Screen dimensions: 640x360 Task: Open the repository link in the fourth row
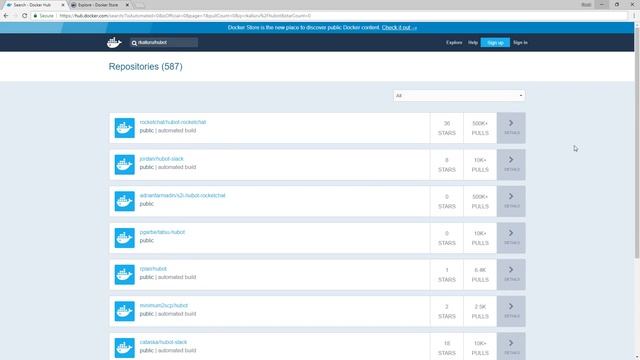coord(162,232)
